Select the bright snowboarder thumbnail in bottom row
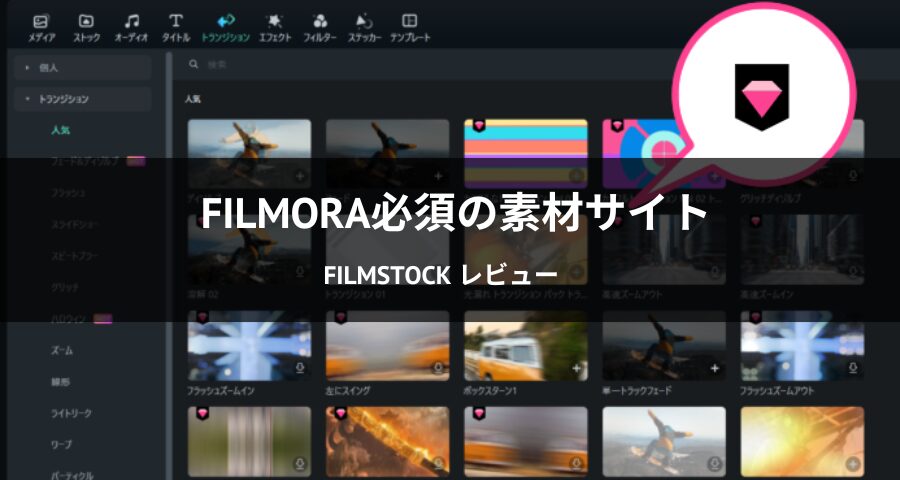This screenshot has height=480, width=900. tap(664, 442)
